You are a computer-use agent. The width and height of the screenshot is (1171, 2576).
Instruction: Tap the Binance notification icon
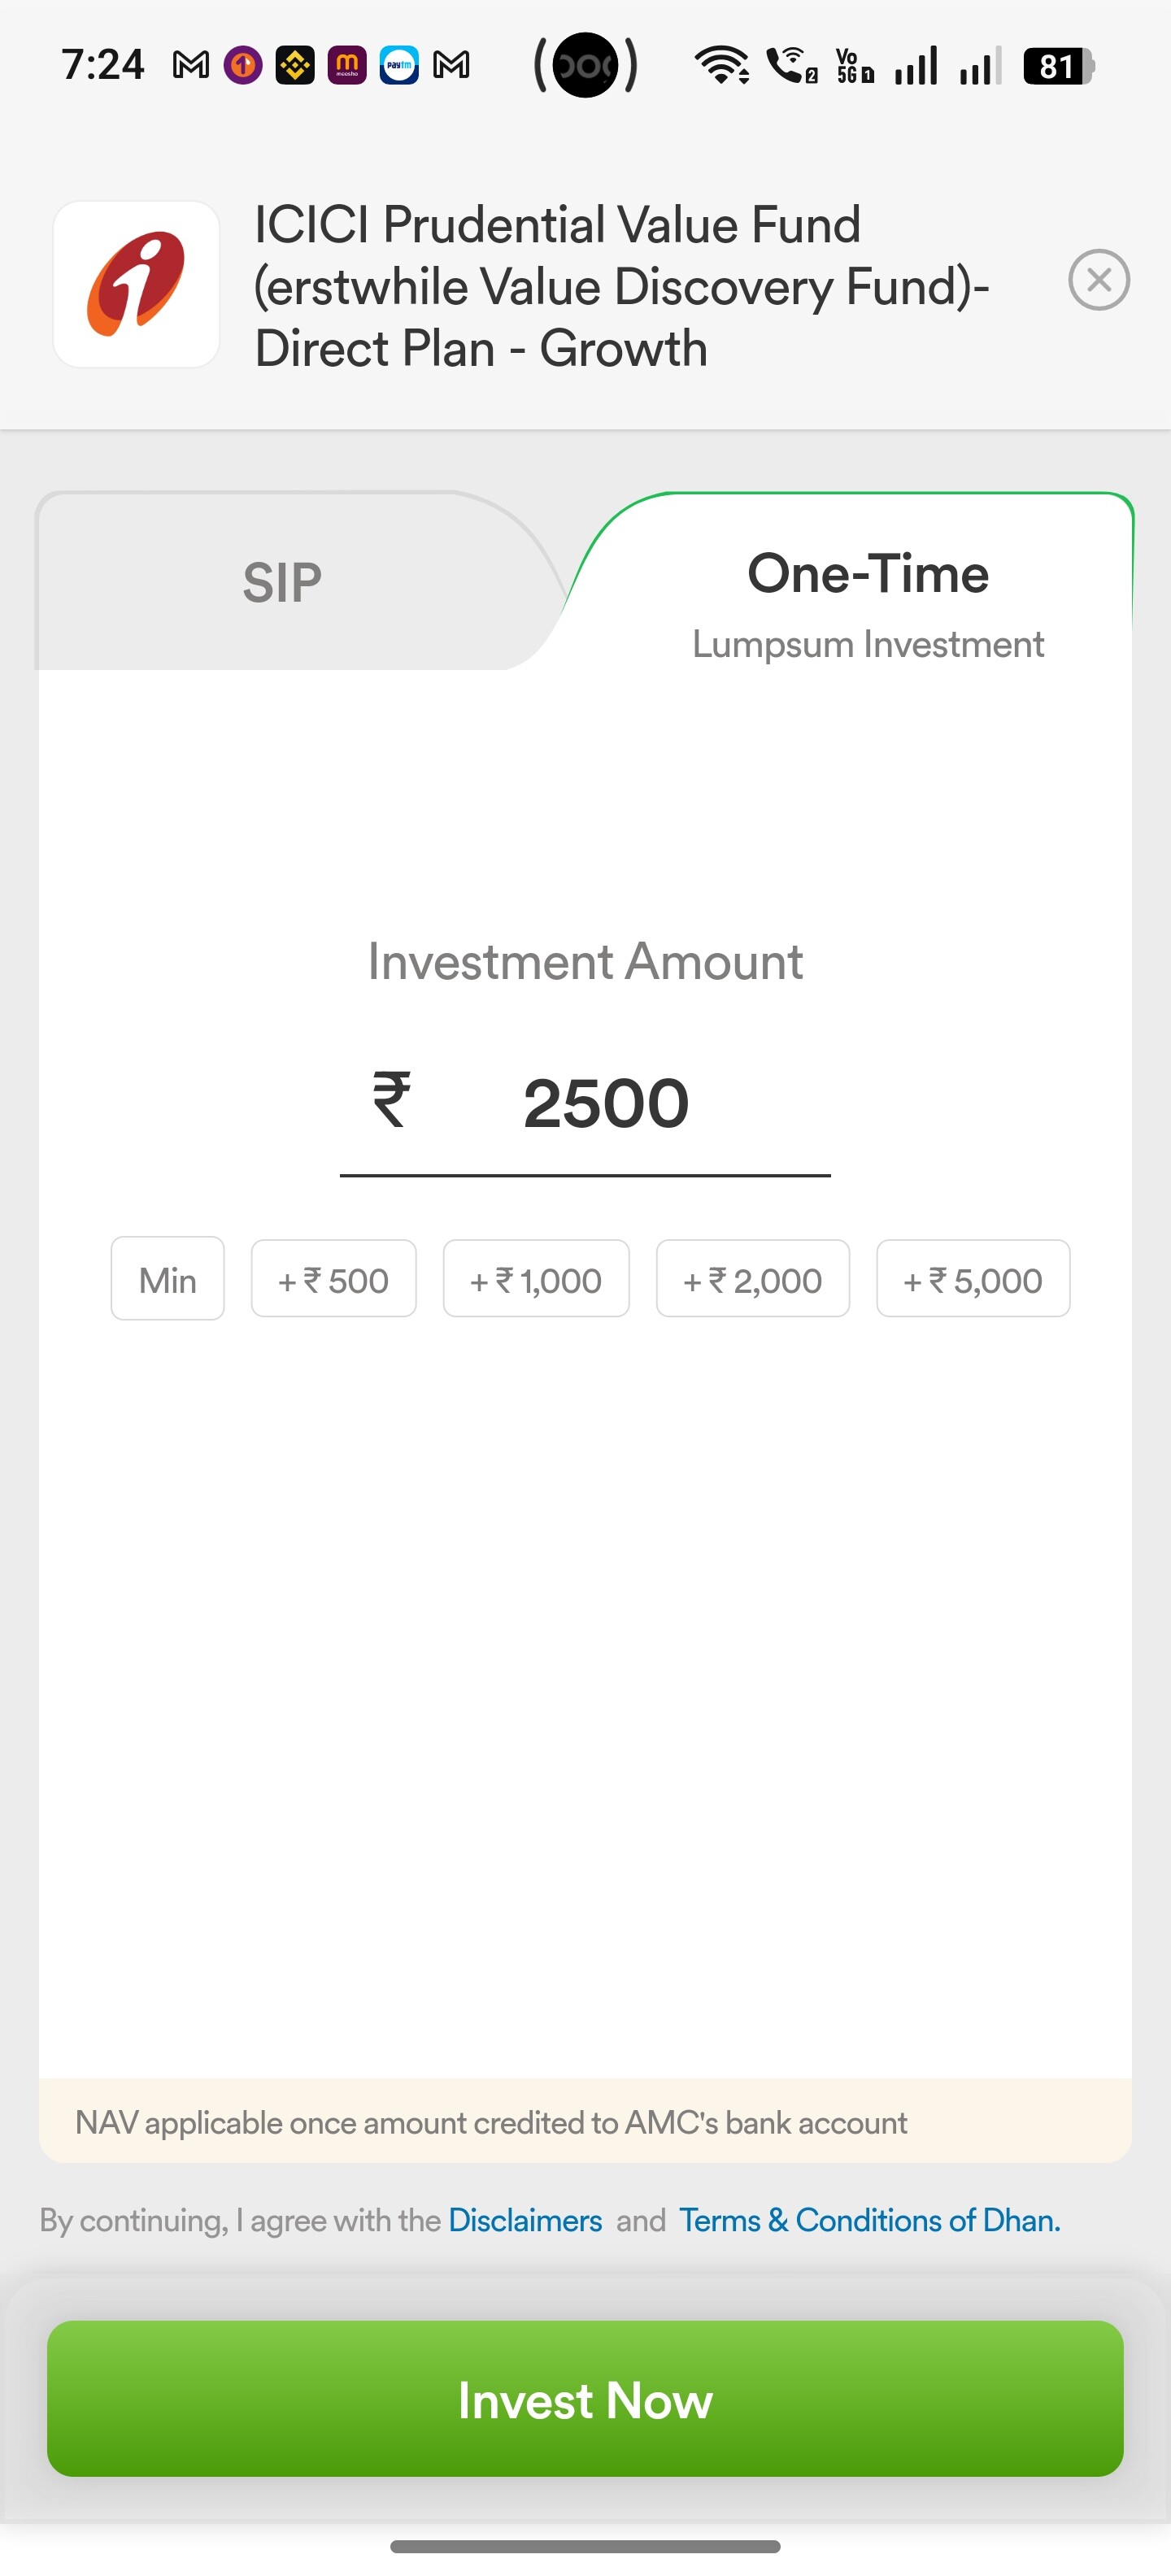click(x=295, y=66)
